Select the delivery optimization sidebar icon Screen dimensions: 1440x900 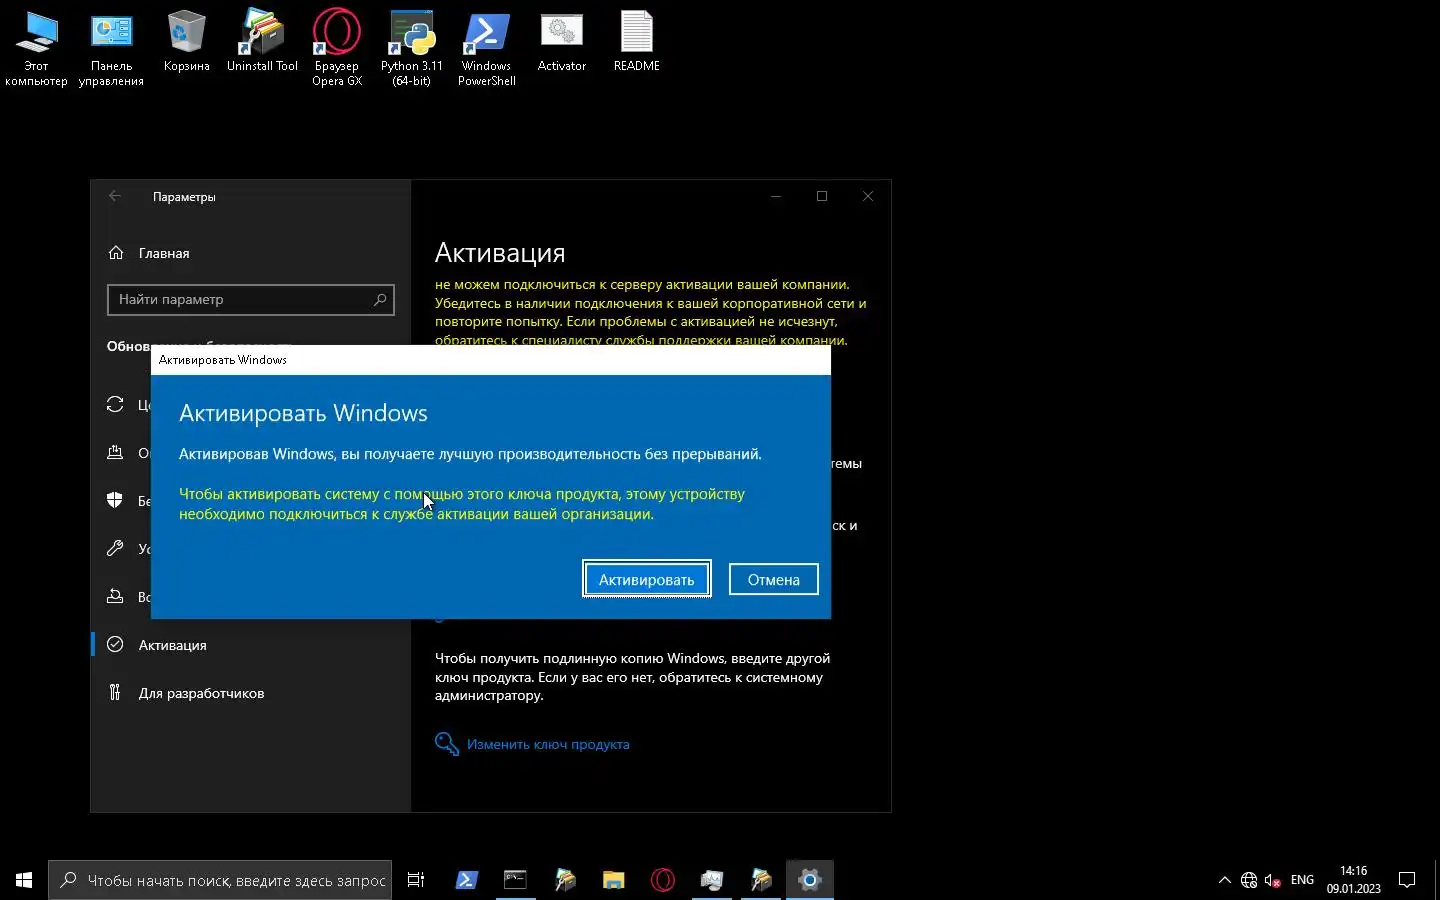tap(115, 452)
